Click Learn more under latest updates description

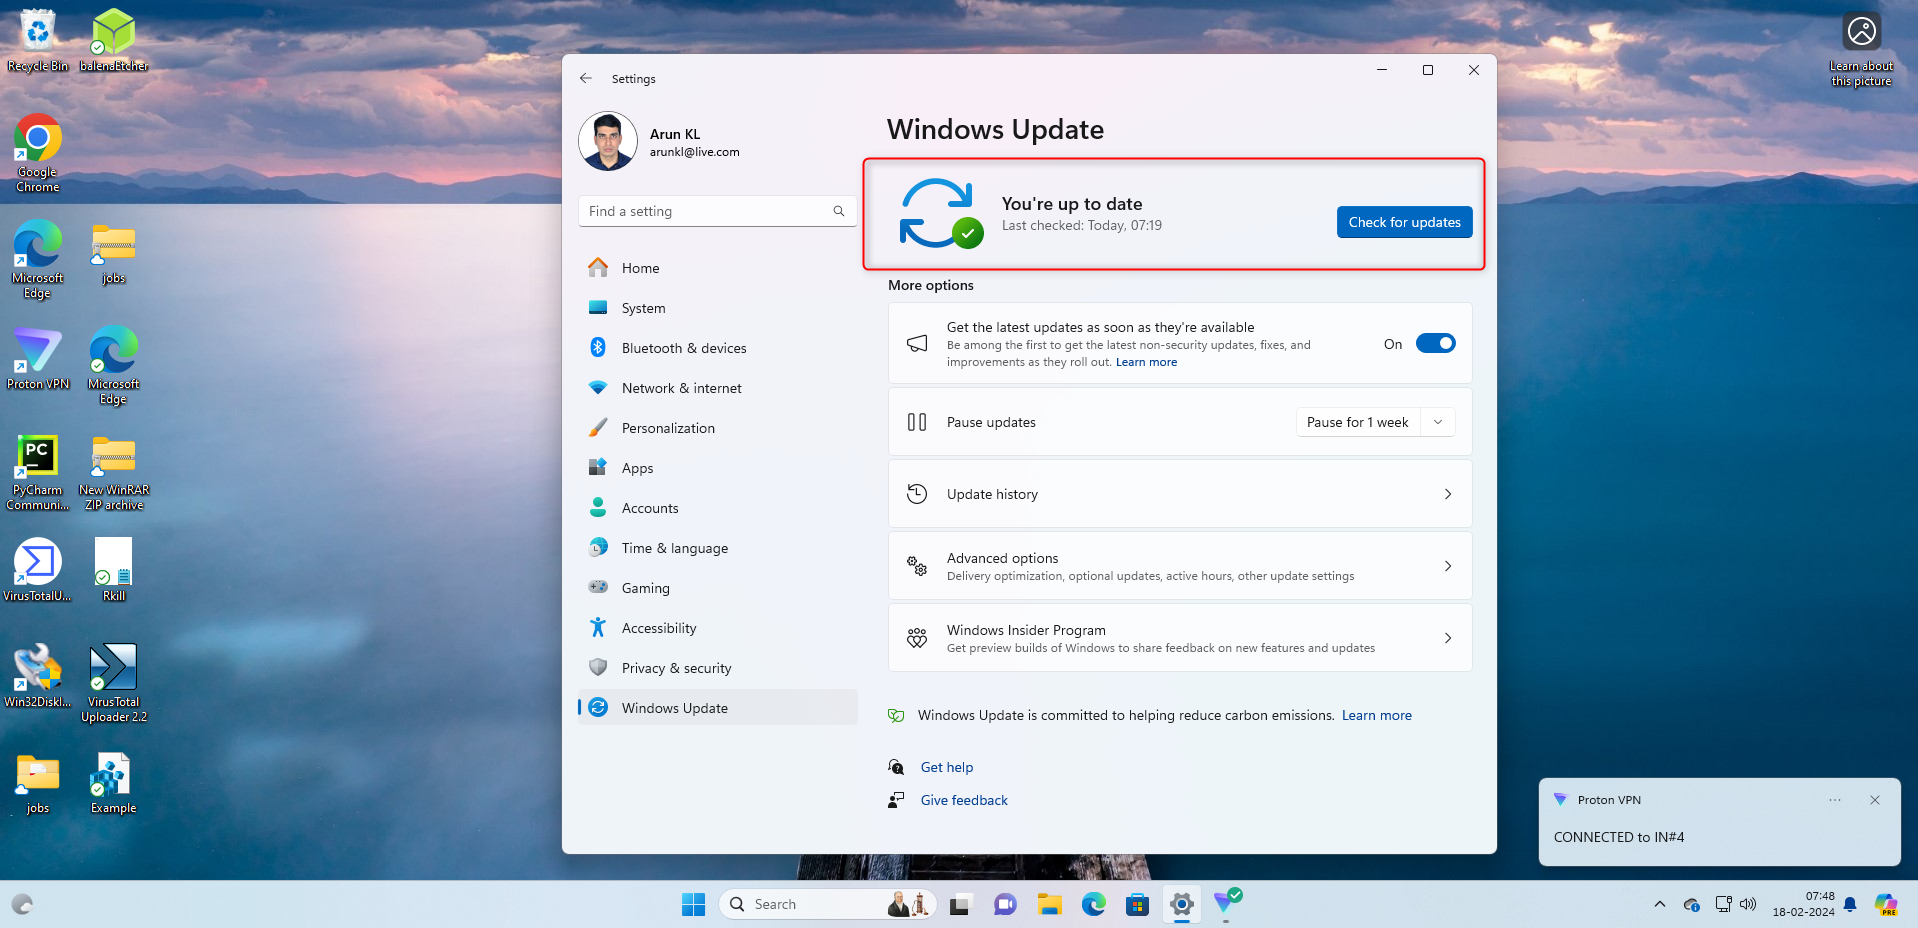1146,362
